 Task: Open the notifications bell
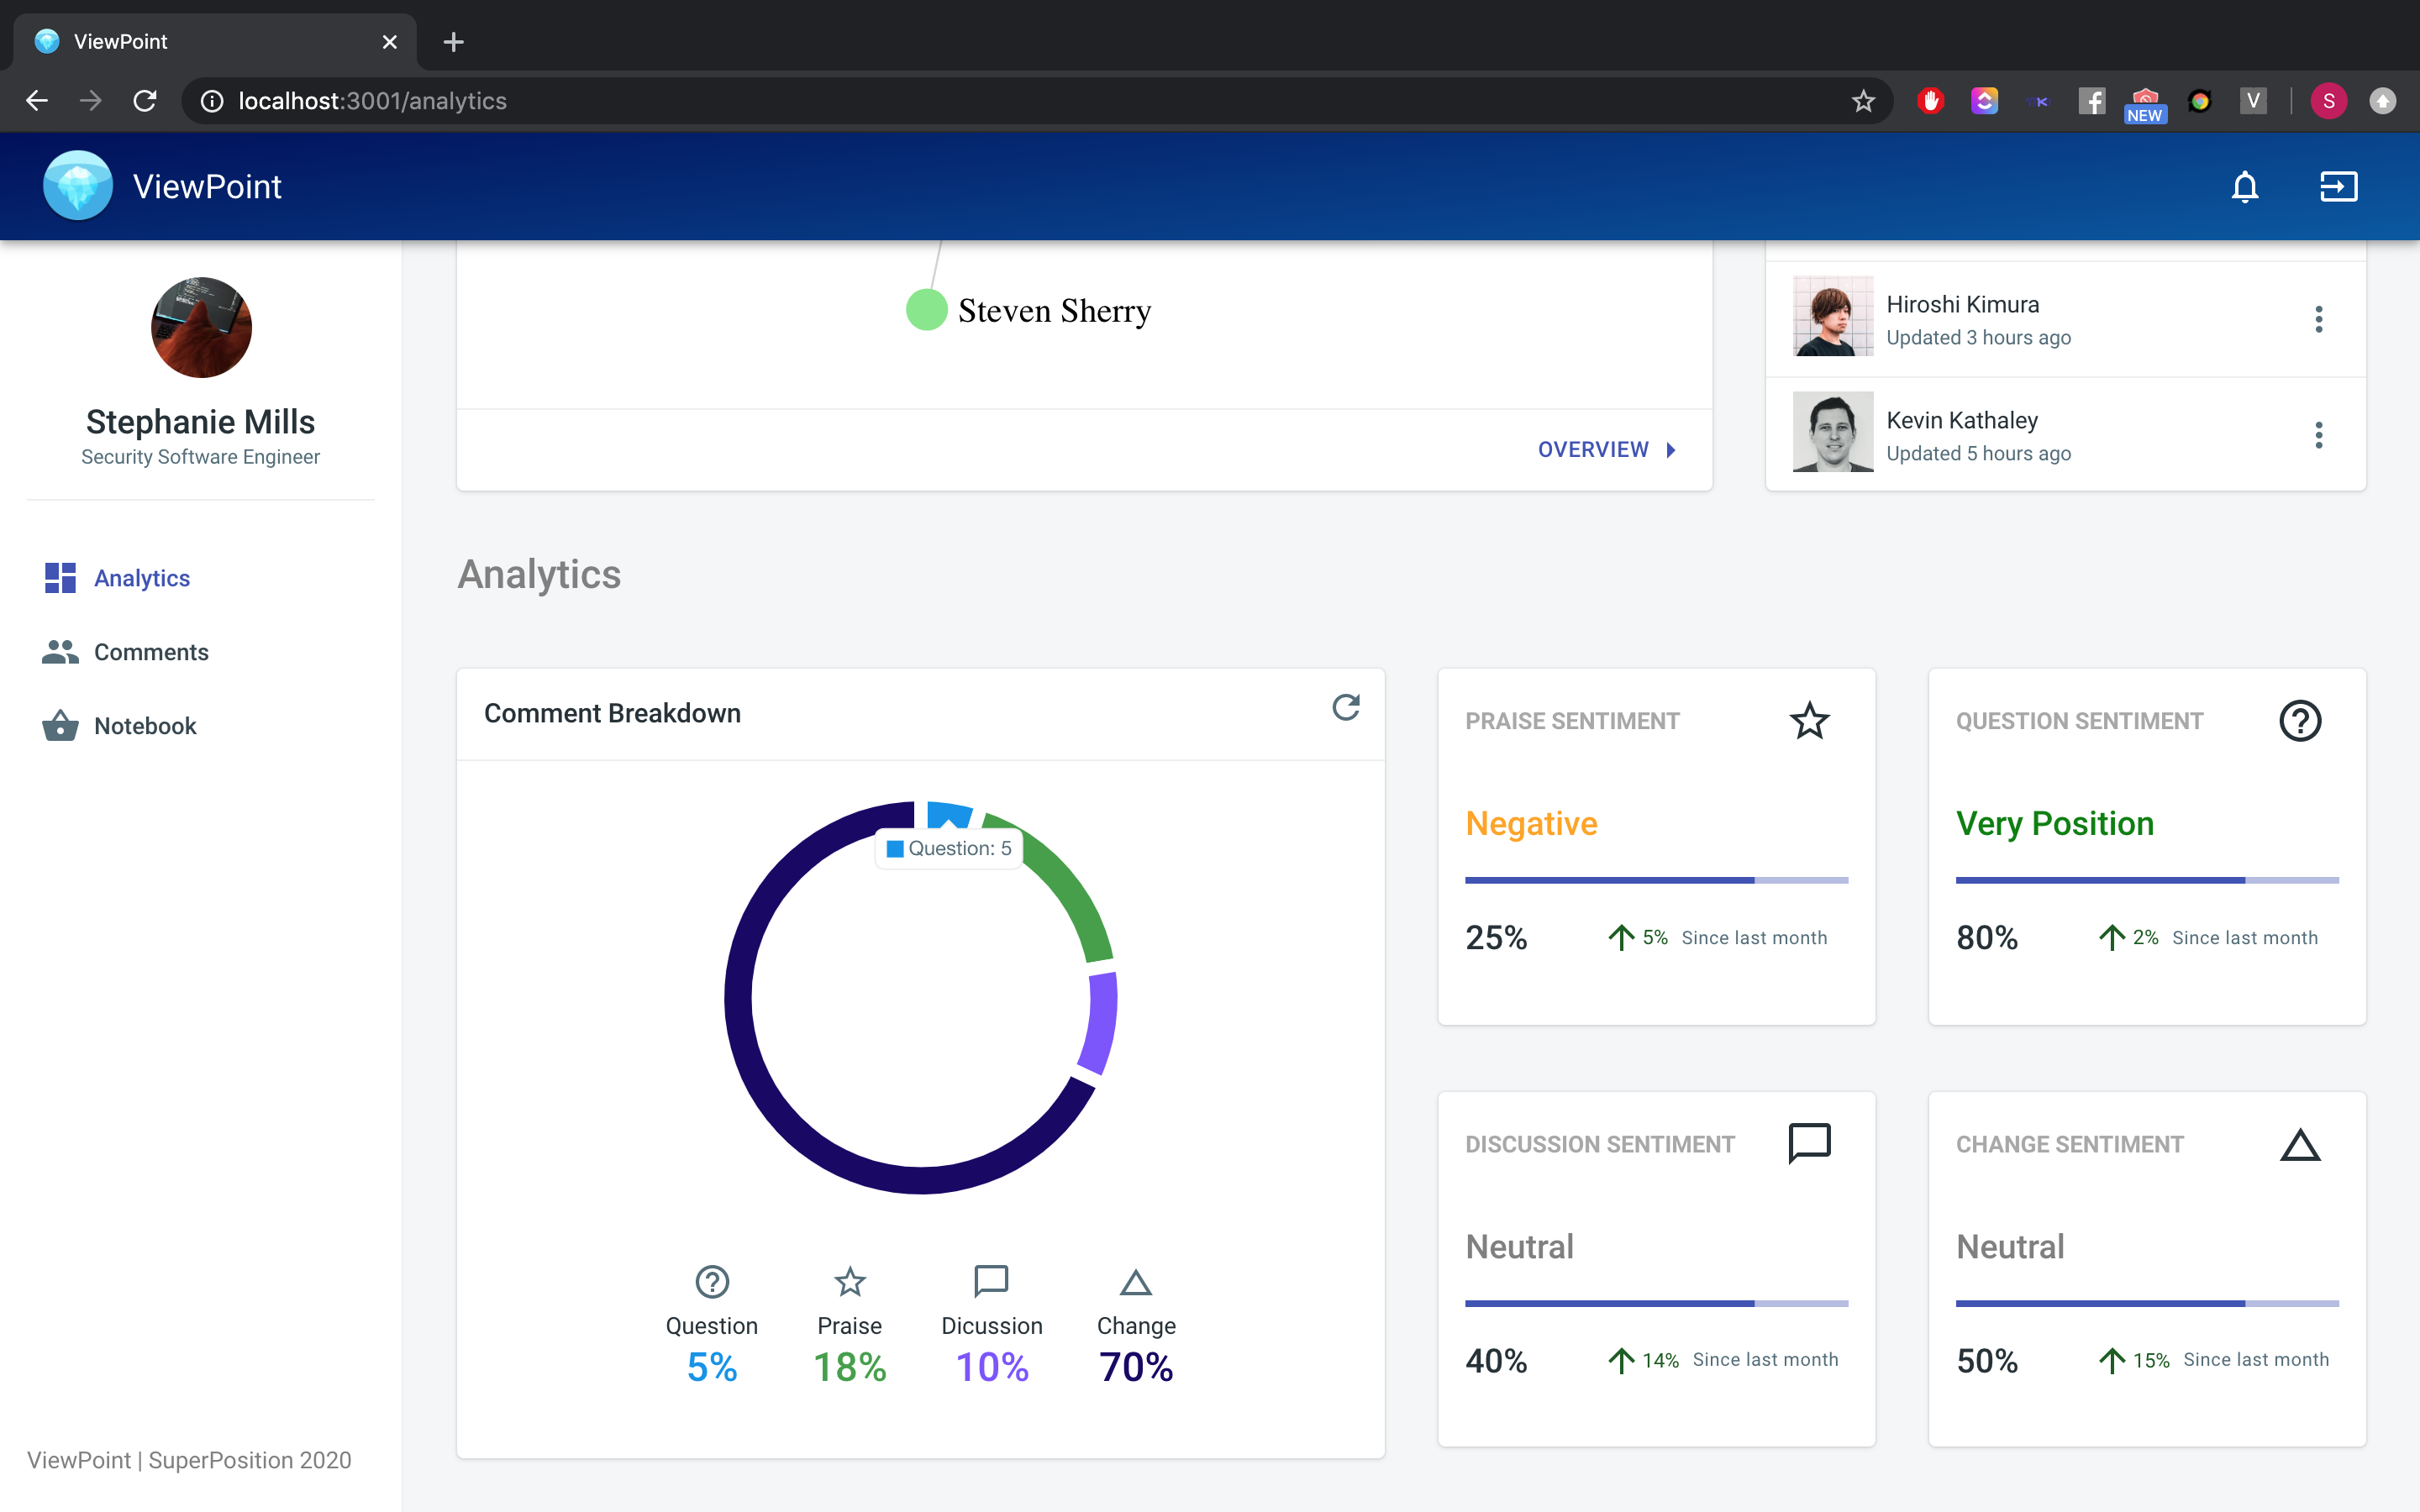coord(2244,187)
